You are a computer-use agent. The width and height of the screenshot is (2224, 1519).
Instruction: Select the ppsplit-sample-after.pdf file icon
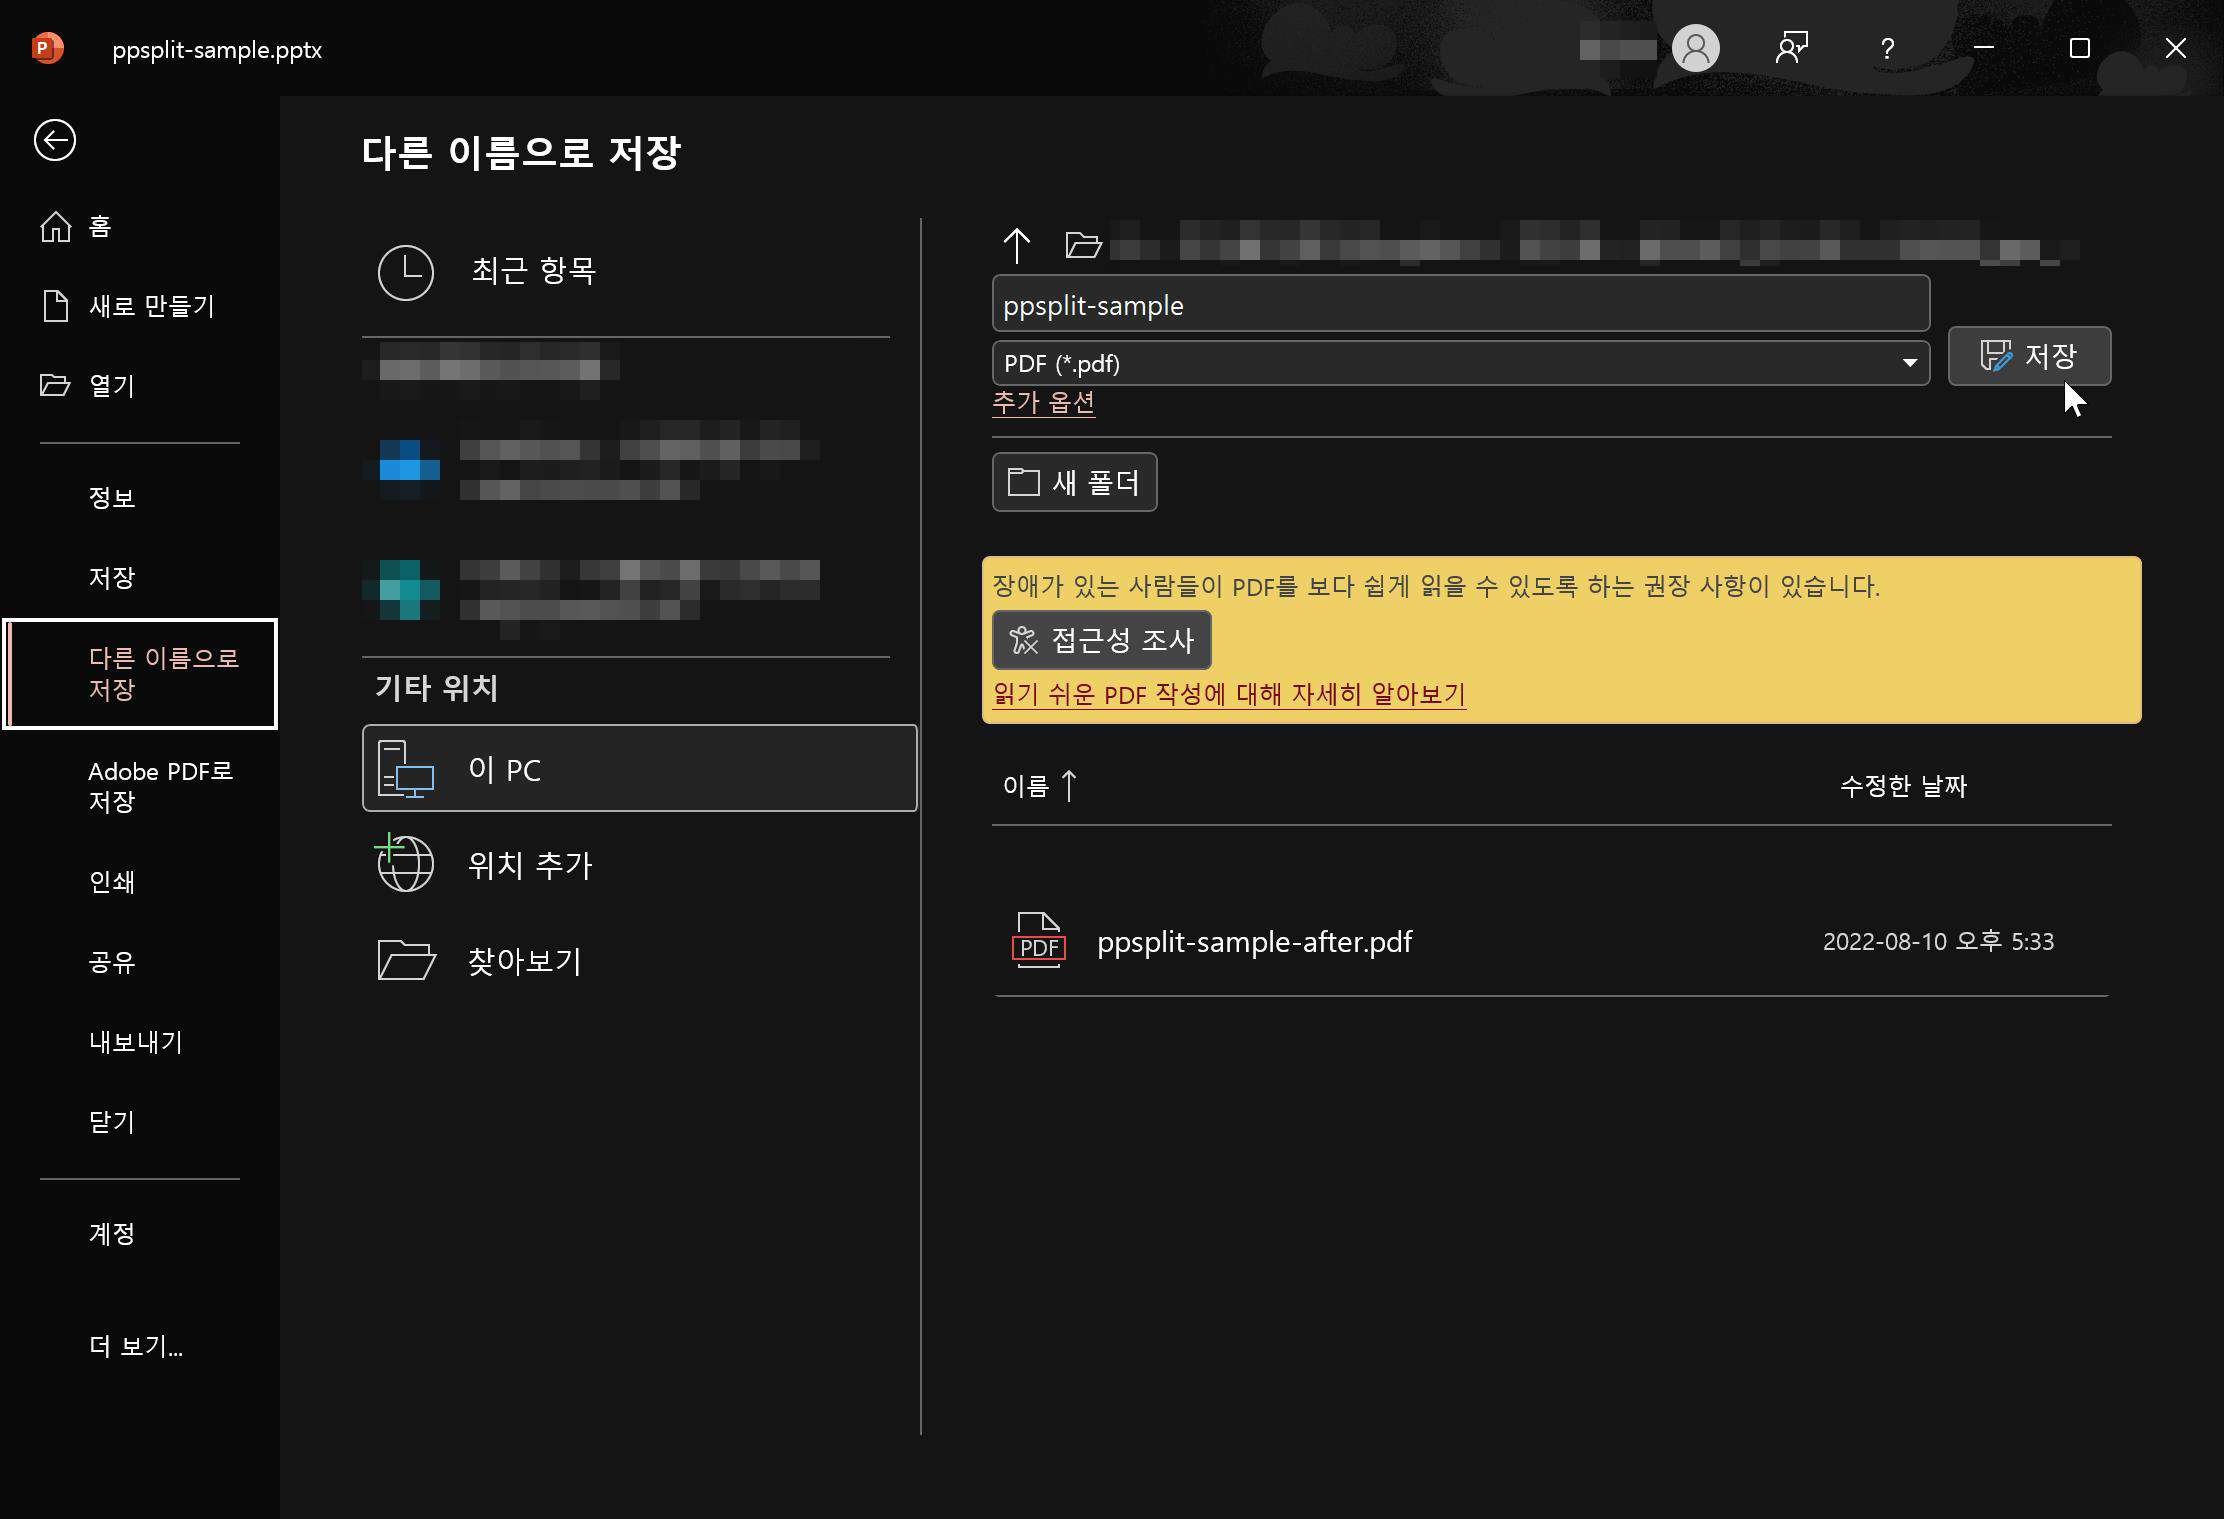[x=1039, y=941]
